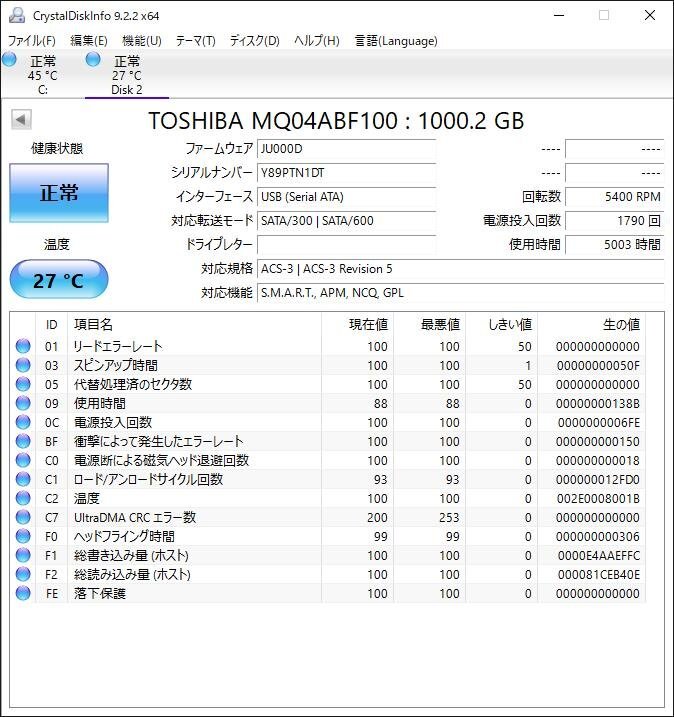This screenshot has height=717, width=674.
Task: Select raw value 0000000138B
Action: [x=598, y=404]
